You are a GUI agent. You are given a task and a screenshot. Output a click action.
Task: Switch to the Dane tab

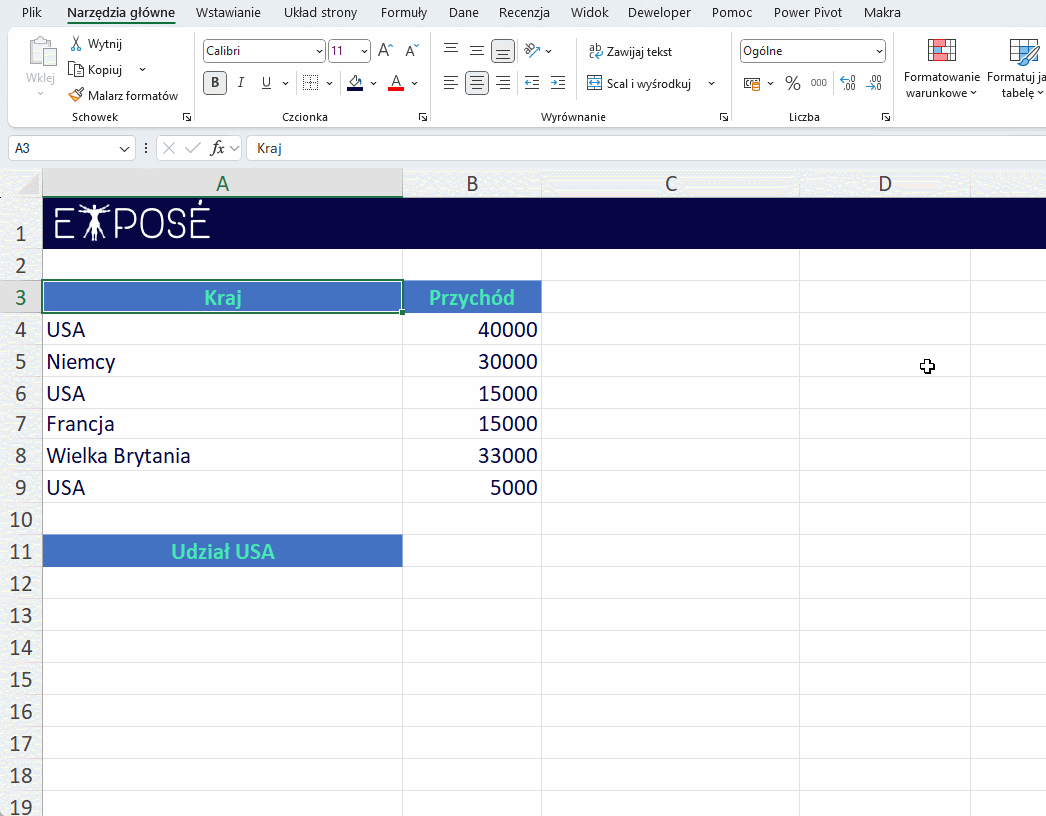point(464,12)
